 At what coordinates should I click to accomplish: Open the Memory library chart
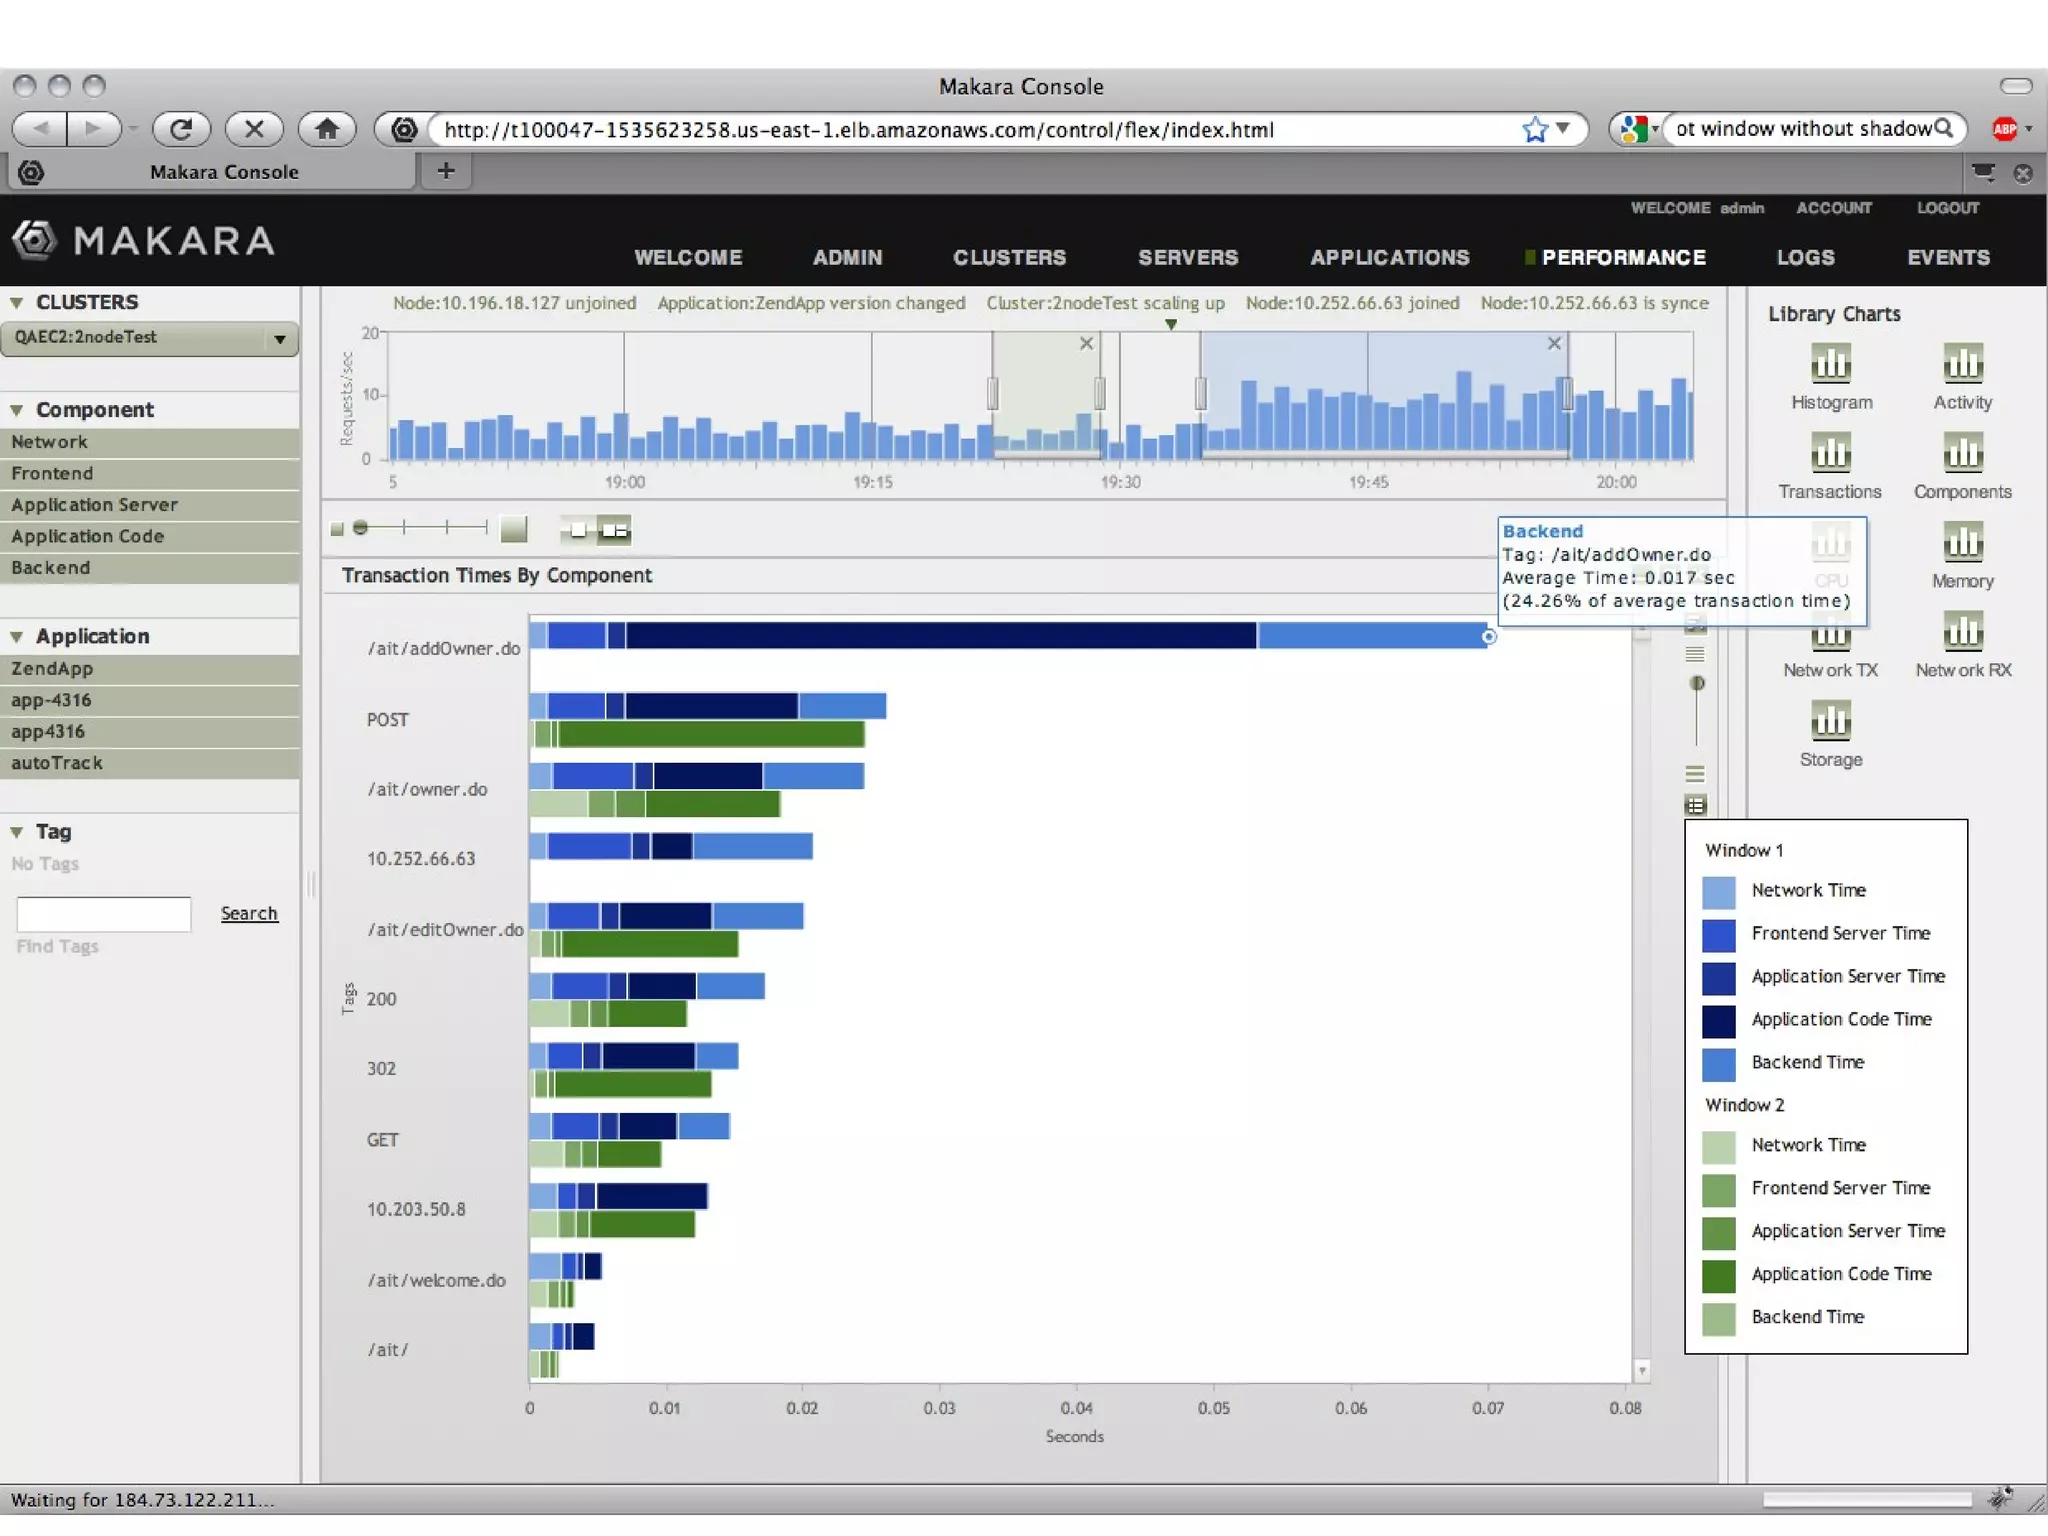[1962, 544]
